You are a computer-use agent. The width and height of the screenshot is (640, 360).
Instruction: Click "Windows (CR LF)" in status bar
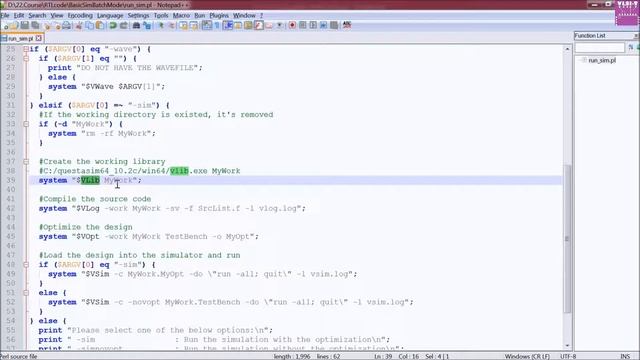click(527, 356)
